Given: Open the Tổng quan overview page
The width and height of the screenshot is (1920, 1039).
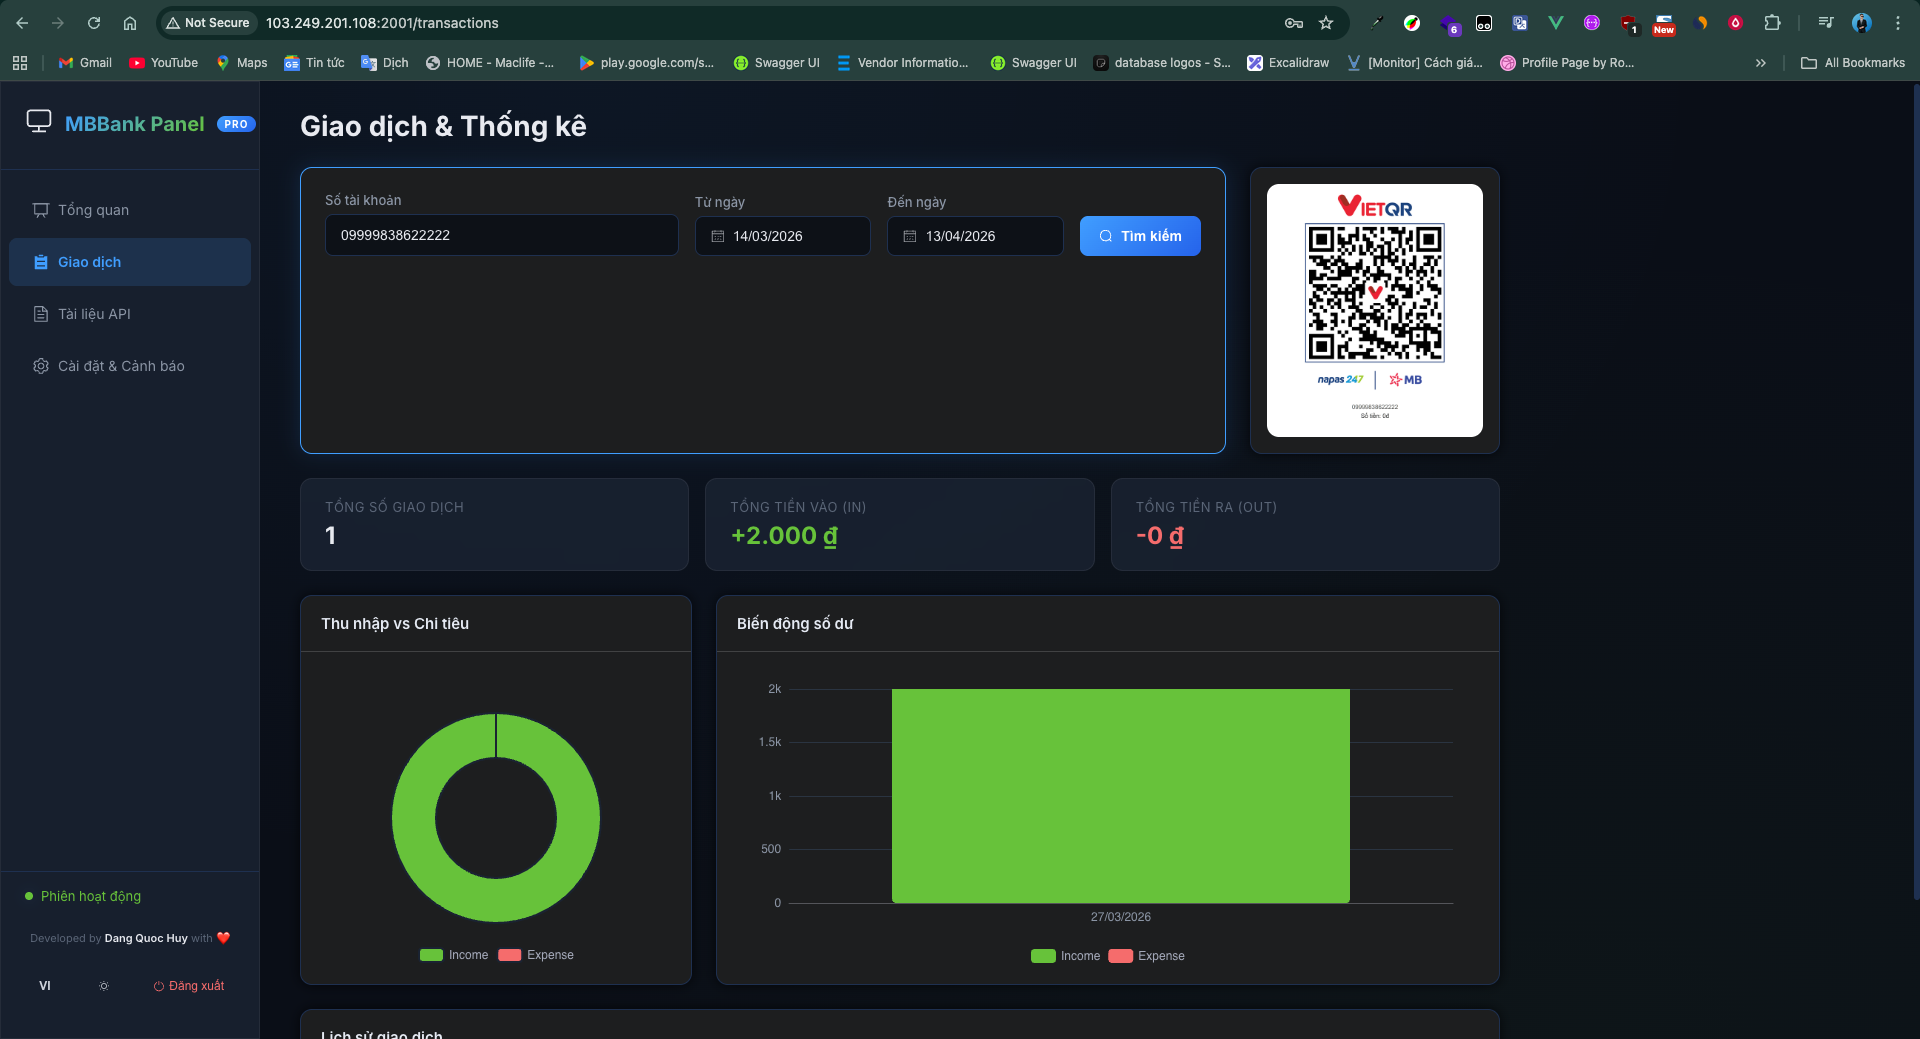Looking at the screenshot, I should (130, 210).
